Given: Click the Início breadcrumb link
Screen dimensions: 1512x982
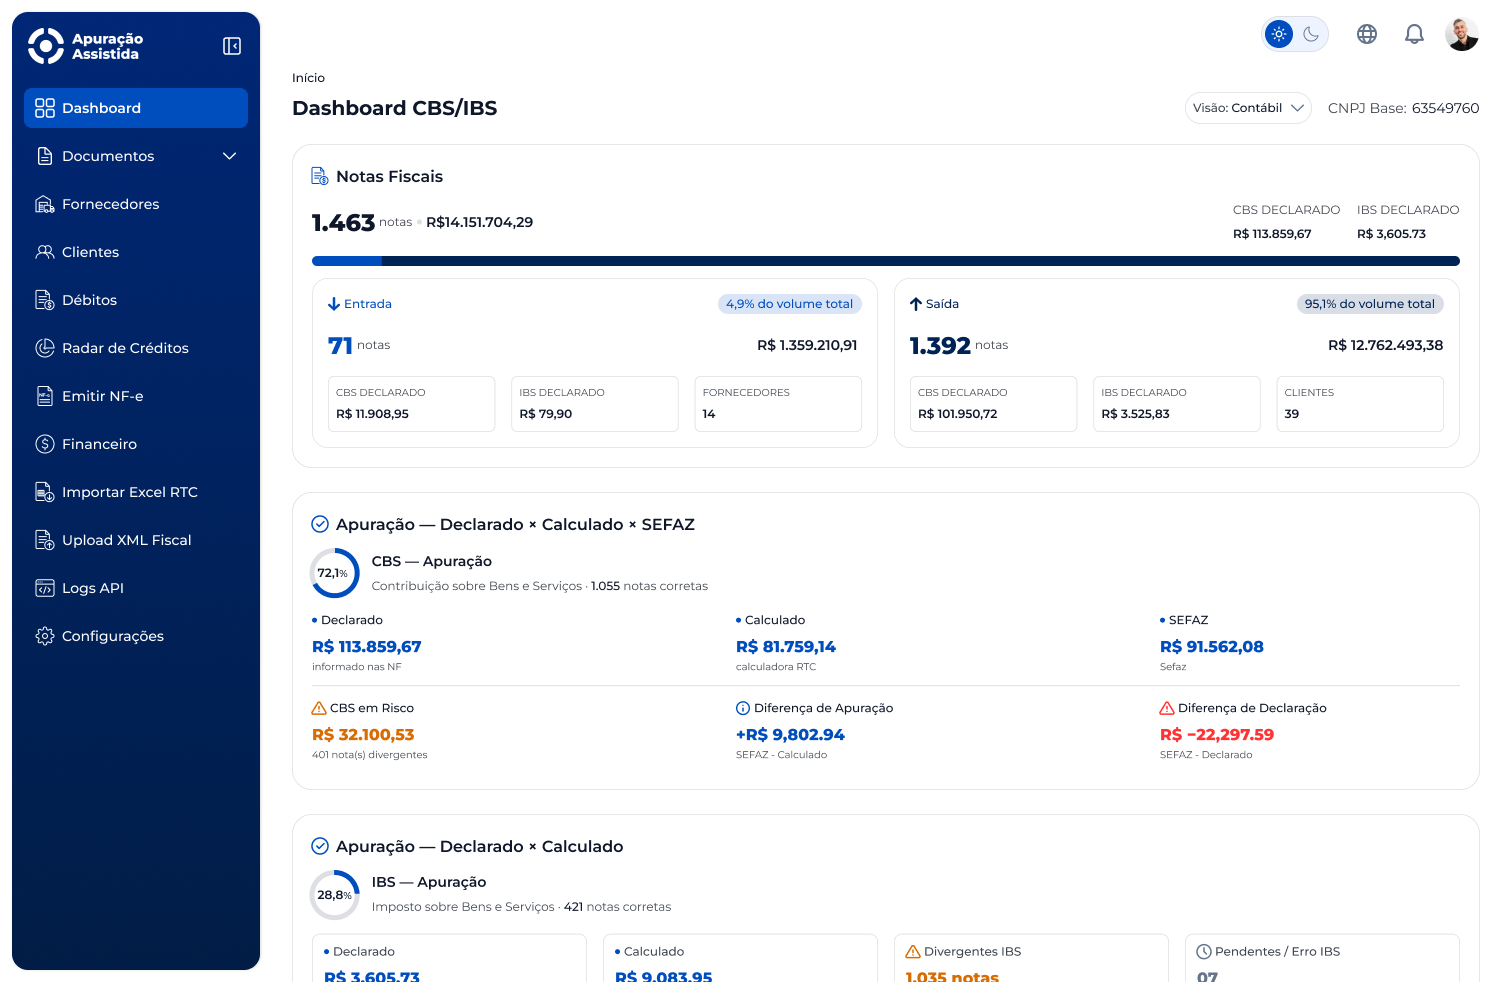Looking at the screenshot, I should 308,78.
